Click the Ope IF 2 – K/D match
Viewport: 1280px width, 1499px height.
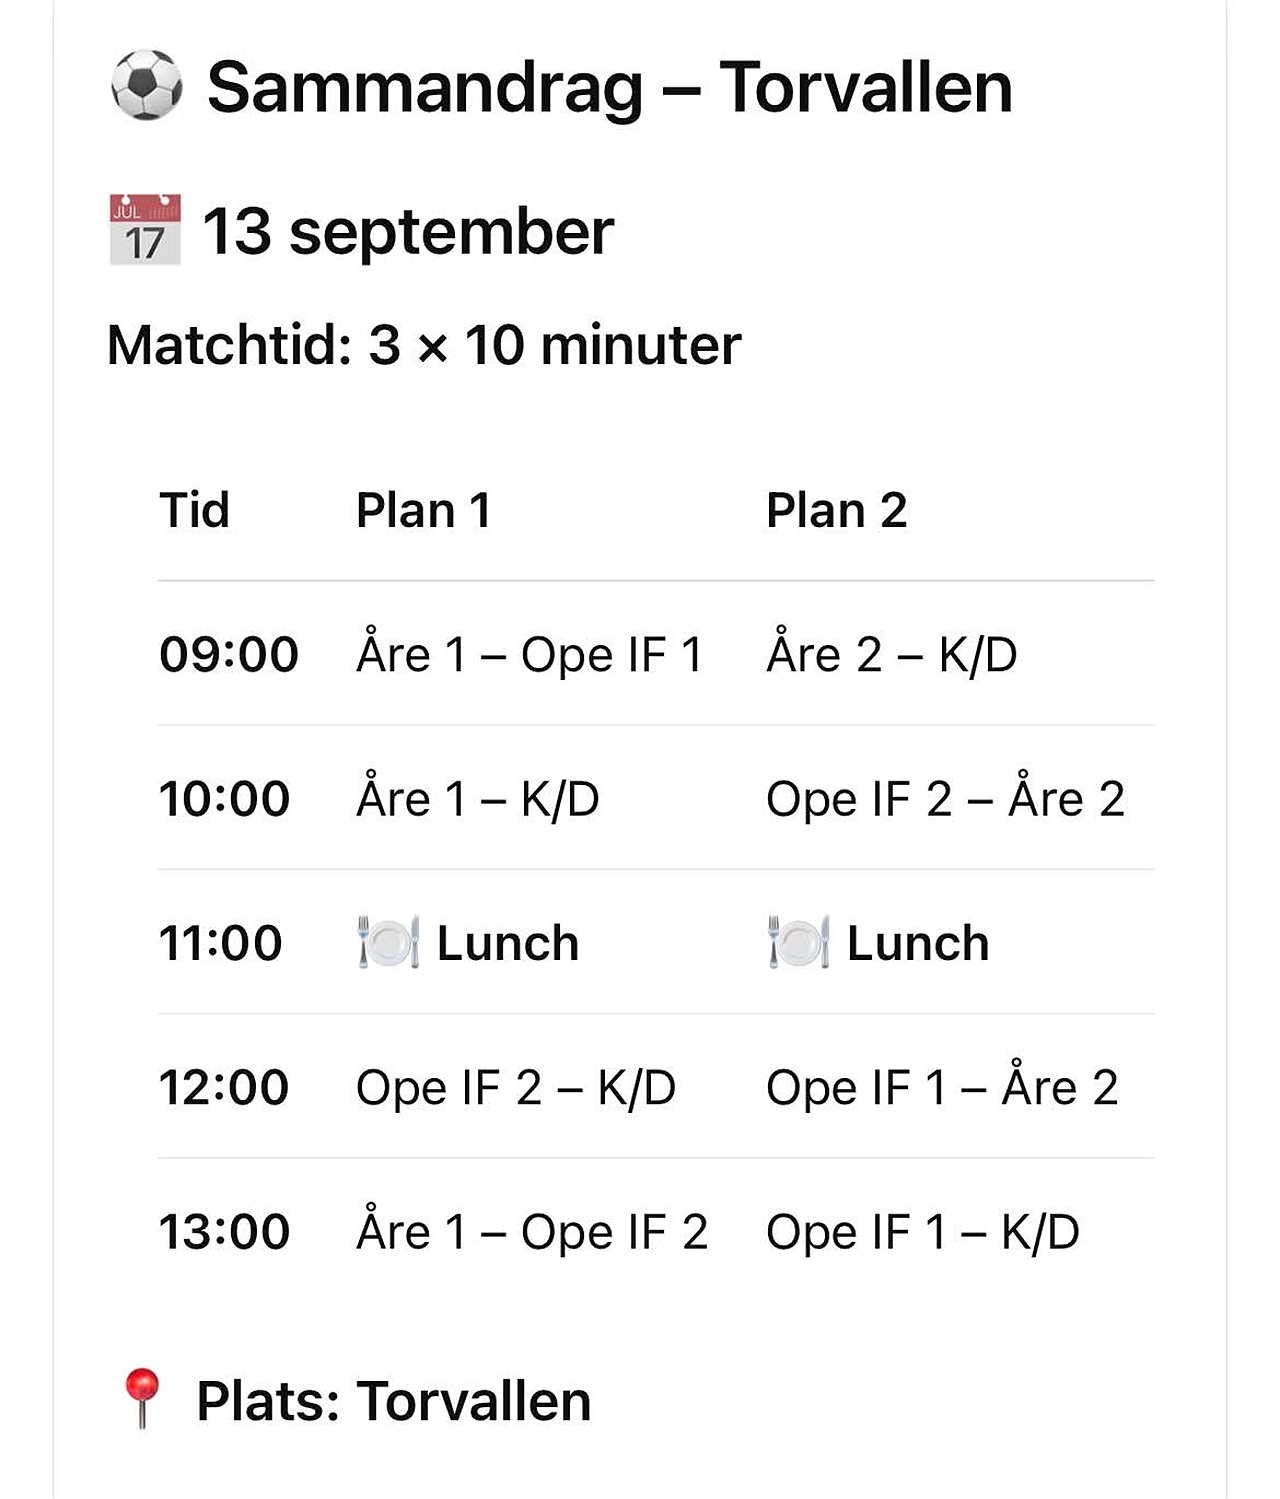coord(516,1087)
